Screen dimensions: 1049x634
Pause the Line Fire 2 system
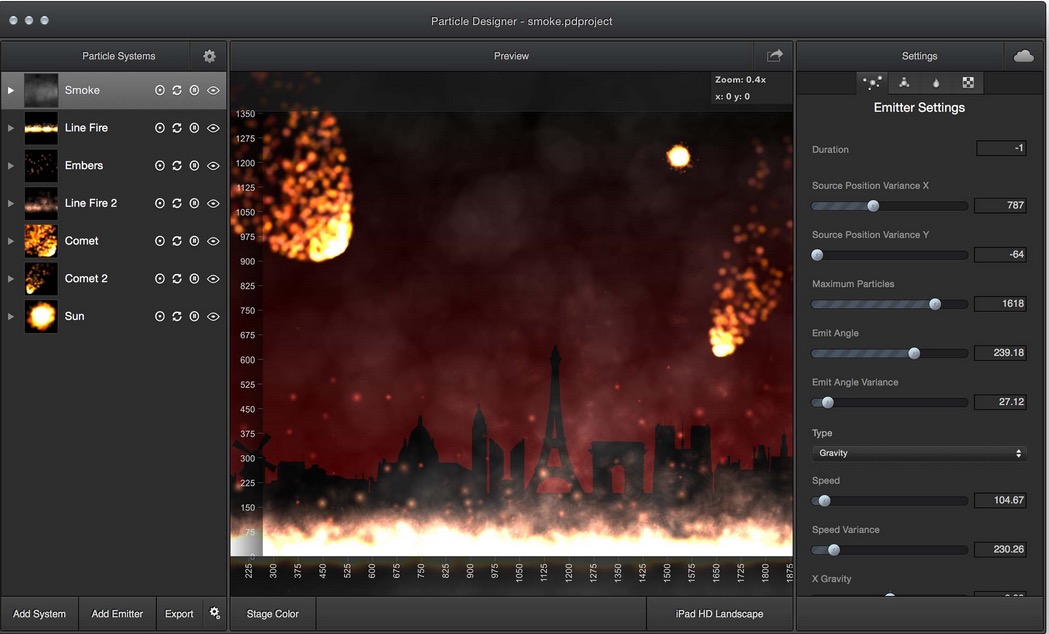194,203
